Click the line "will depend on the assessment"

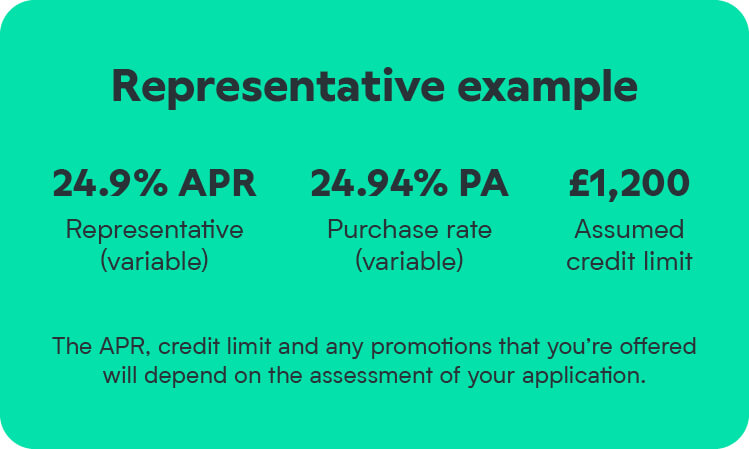tap(374, 377)
